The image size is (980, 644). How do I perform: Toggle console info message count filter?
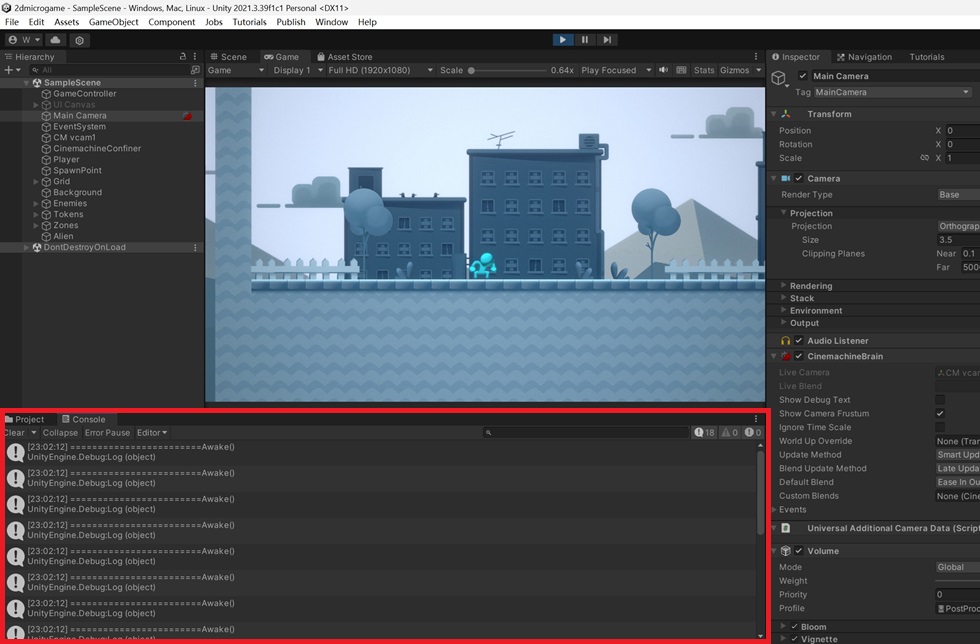click(704, 432)
